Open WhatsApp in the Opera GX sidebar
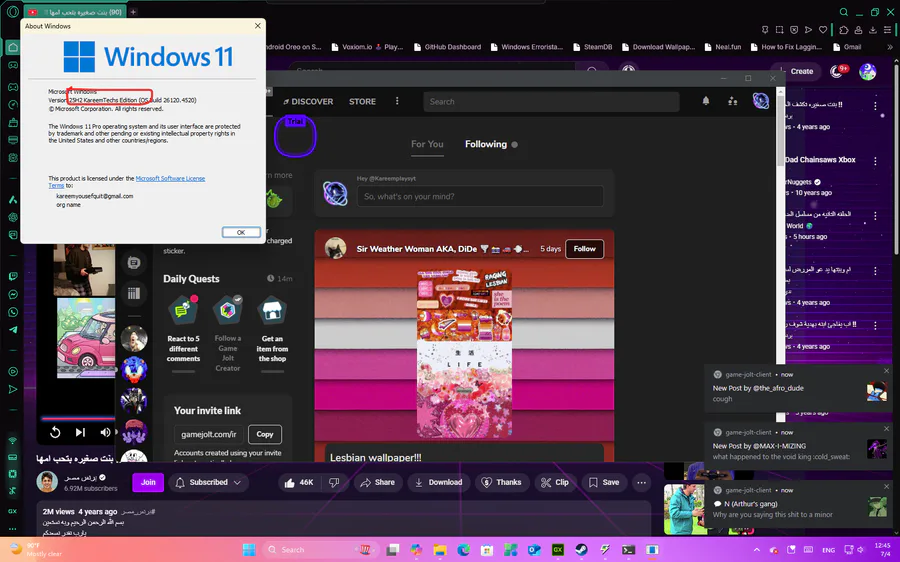The height and width of the screenshot is (562, 900). pos(13,312)
